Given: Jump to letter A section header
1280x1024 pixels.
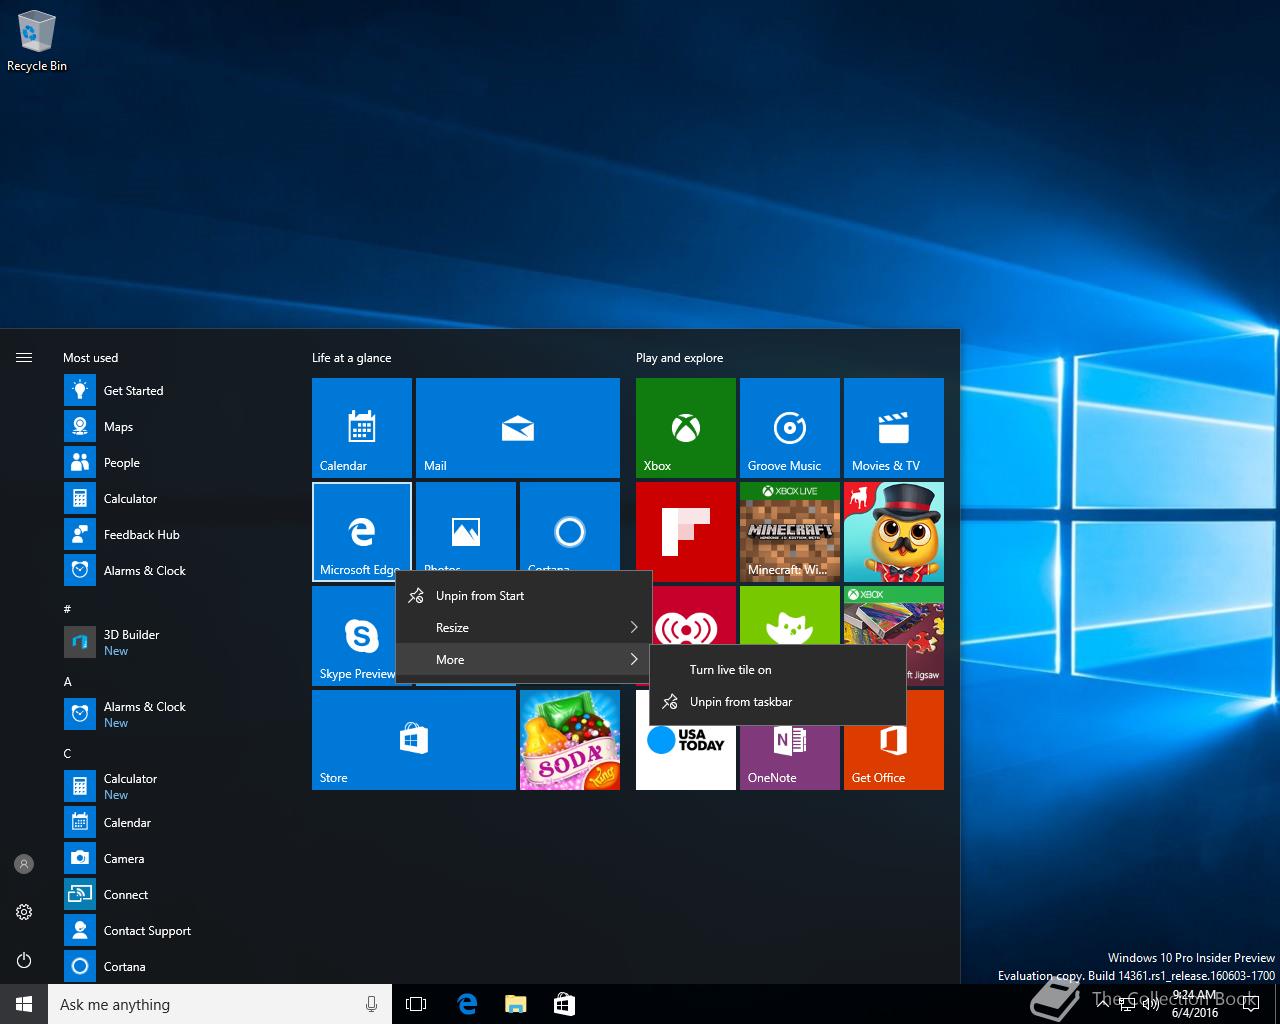Looking at the screenshot, I should [68, 682].
